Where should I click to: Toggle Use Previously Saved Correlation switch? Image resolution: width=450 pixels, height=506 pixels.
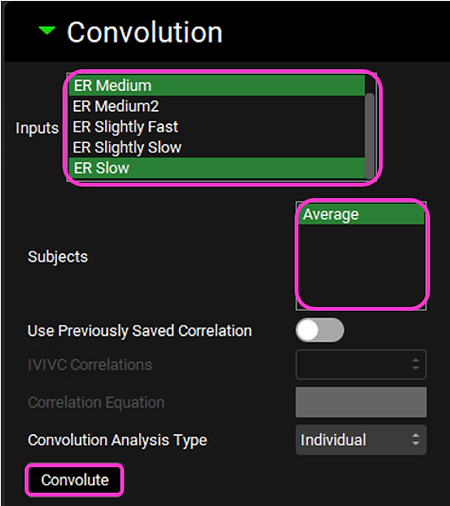click(320, 330)
